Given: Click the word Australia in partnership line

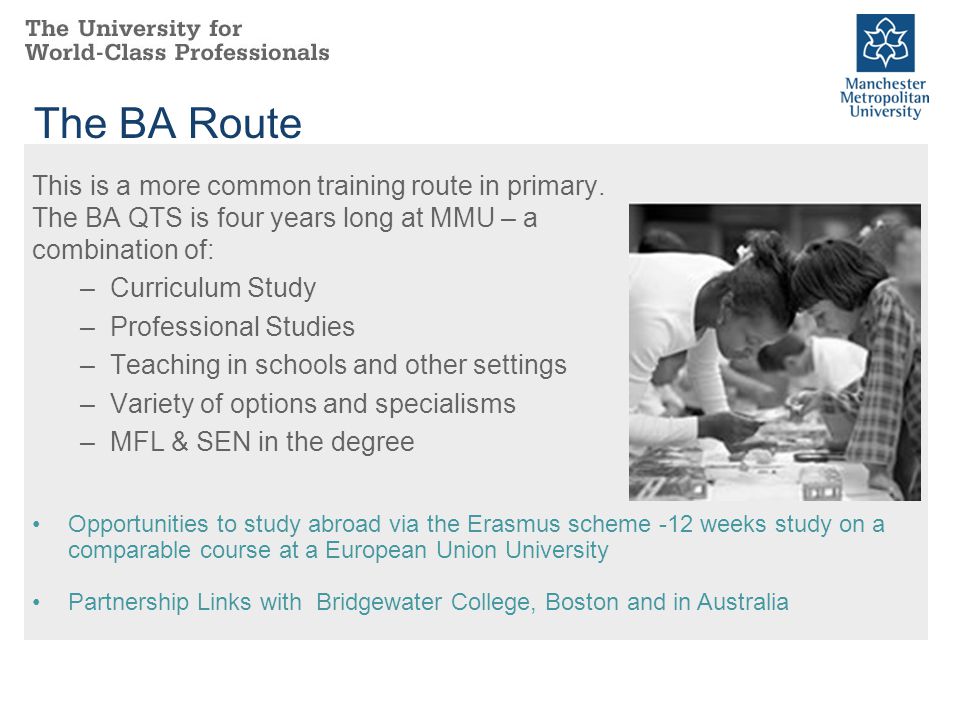Looking at the screenshot, I should (x=742, y=602).
